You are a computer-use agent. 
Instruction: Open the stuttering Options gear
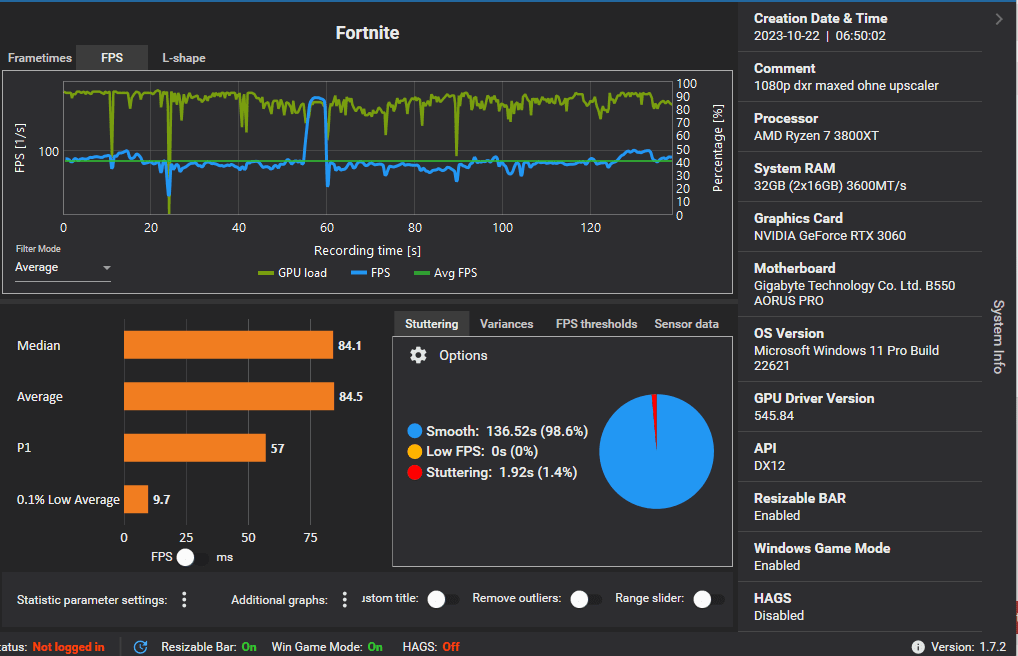pyautogui.click(x=418, y=355)
